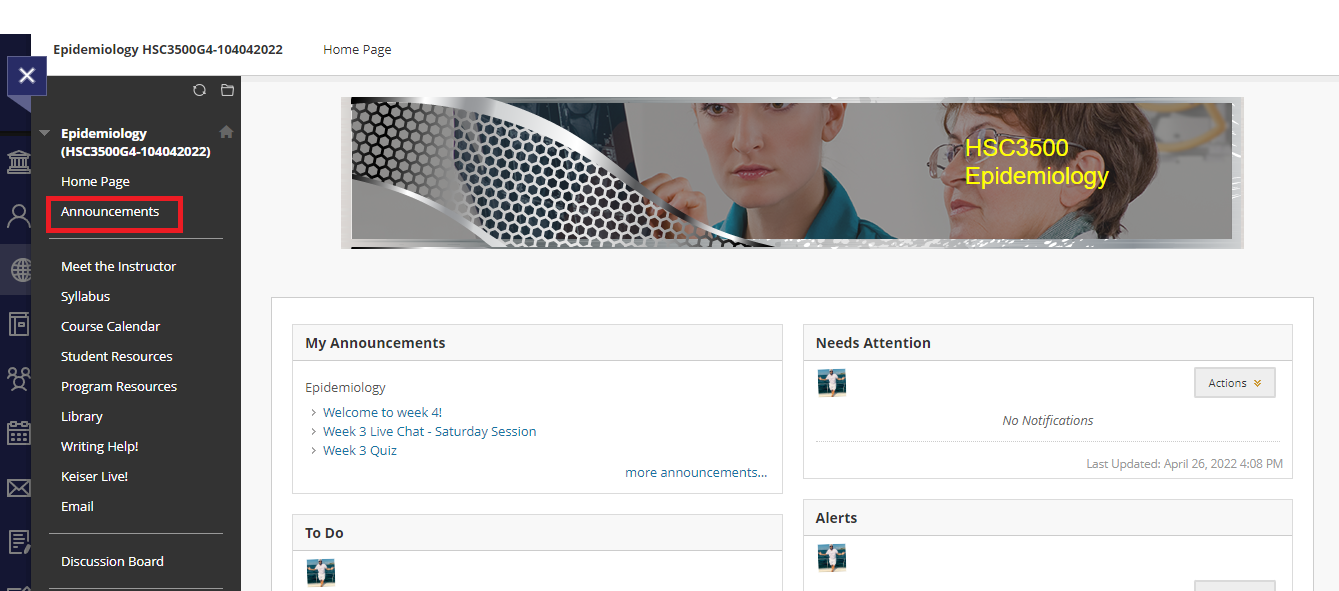Click avatar thumbnail in Needs Attention
Viewport: 1339px width, 591px height.
[x=831, y=383]
